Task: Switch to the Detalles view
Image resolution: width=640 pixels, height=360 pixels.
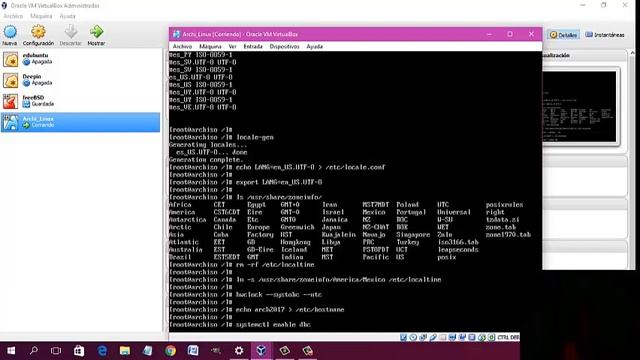Action: [x=563, y=35]
